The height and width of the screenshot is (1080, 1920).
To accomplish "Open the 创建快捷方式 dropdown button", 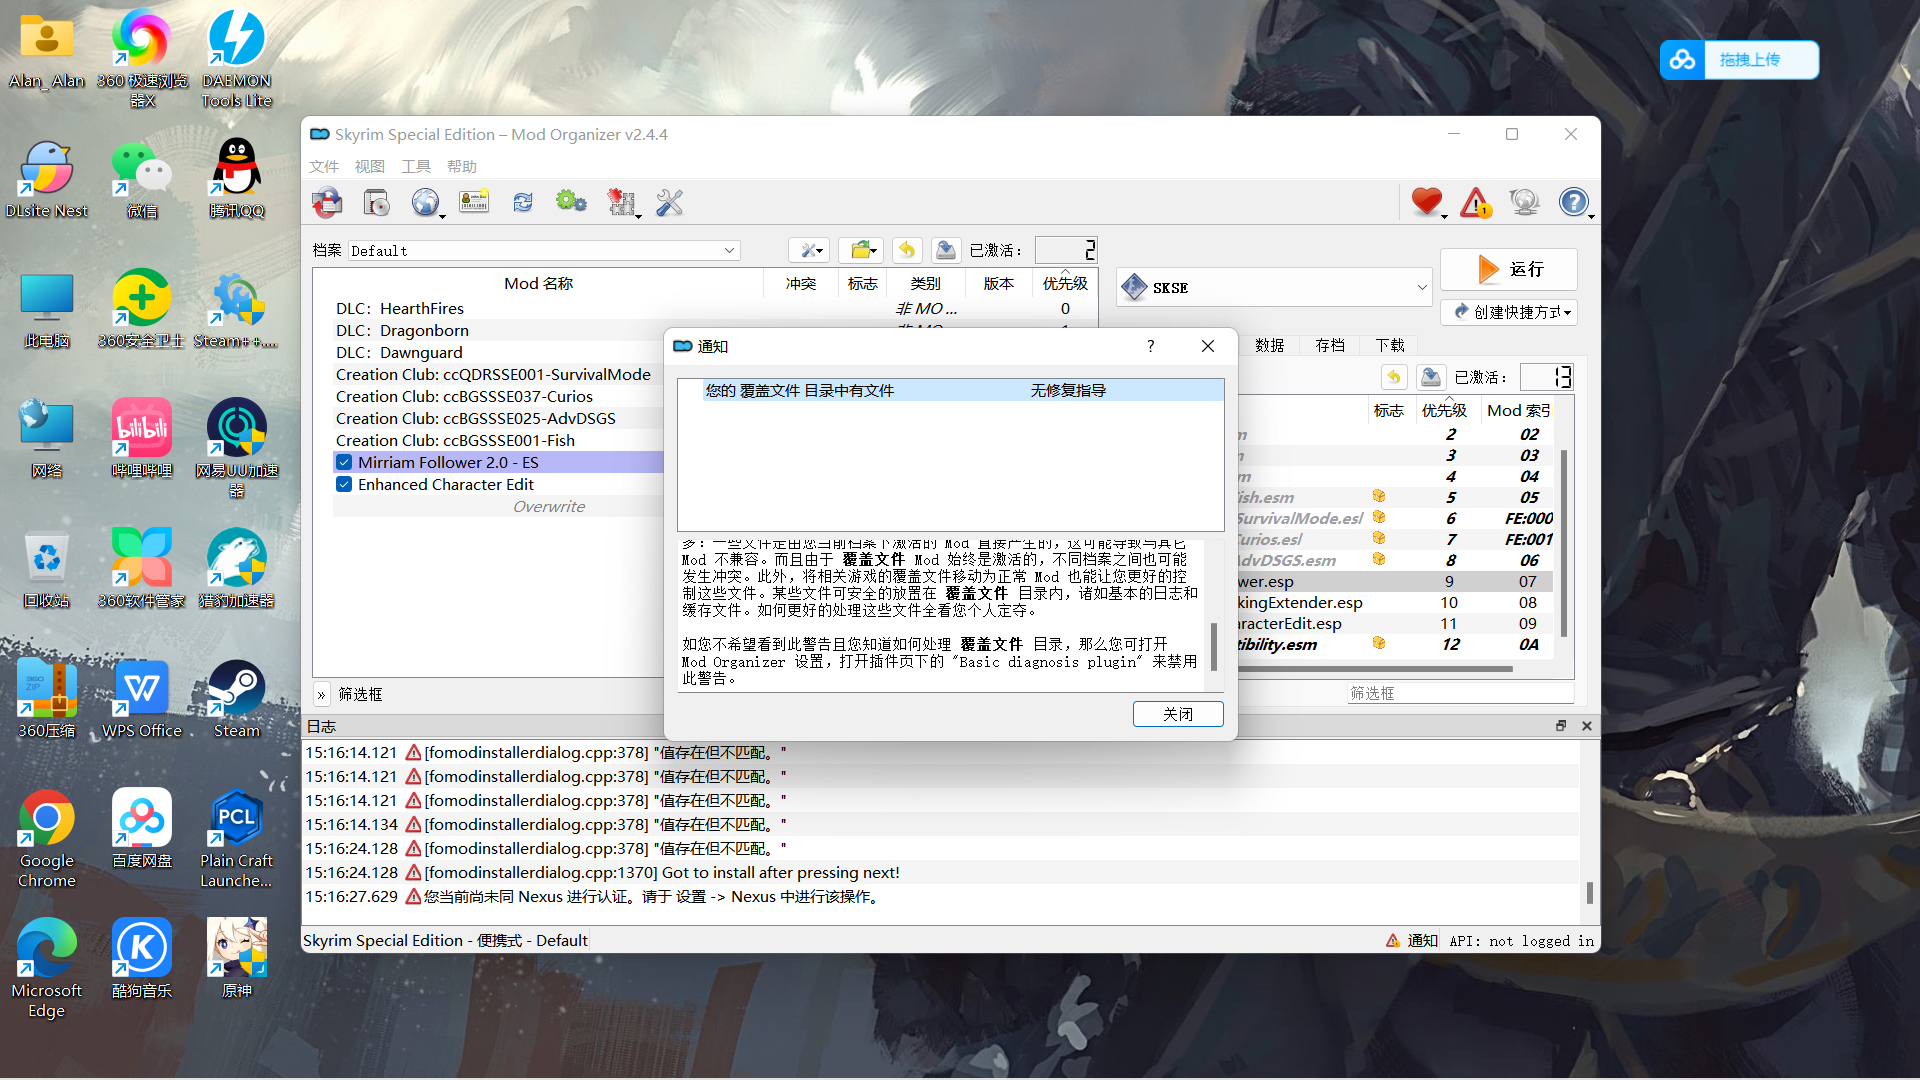I will 1509,312.
